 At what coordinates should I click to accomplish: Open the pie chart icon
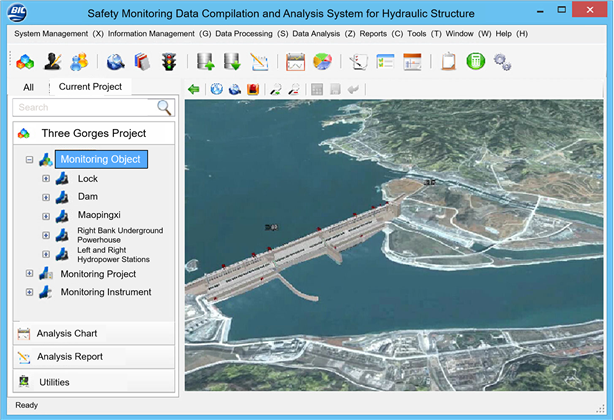coord(322,61)
